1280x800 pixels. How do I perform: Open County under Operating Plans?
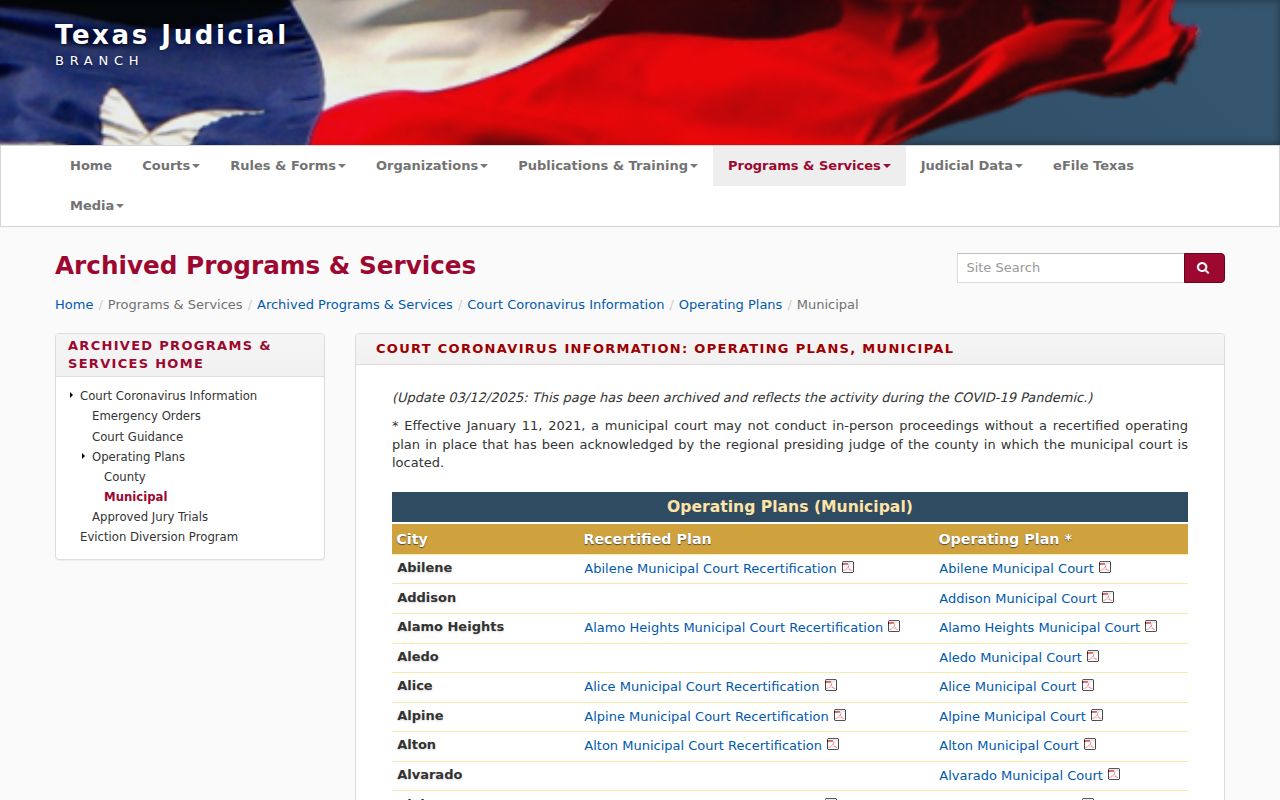pyautogui.click(x=124, y=477)
